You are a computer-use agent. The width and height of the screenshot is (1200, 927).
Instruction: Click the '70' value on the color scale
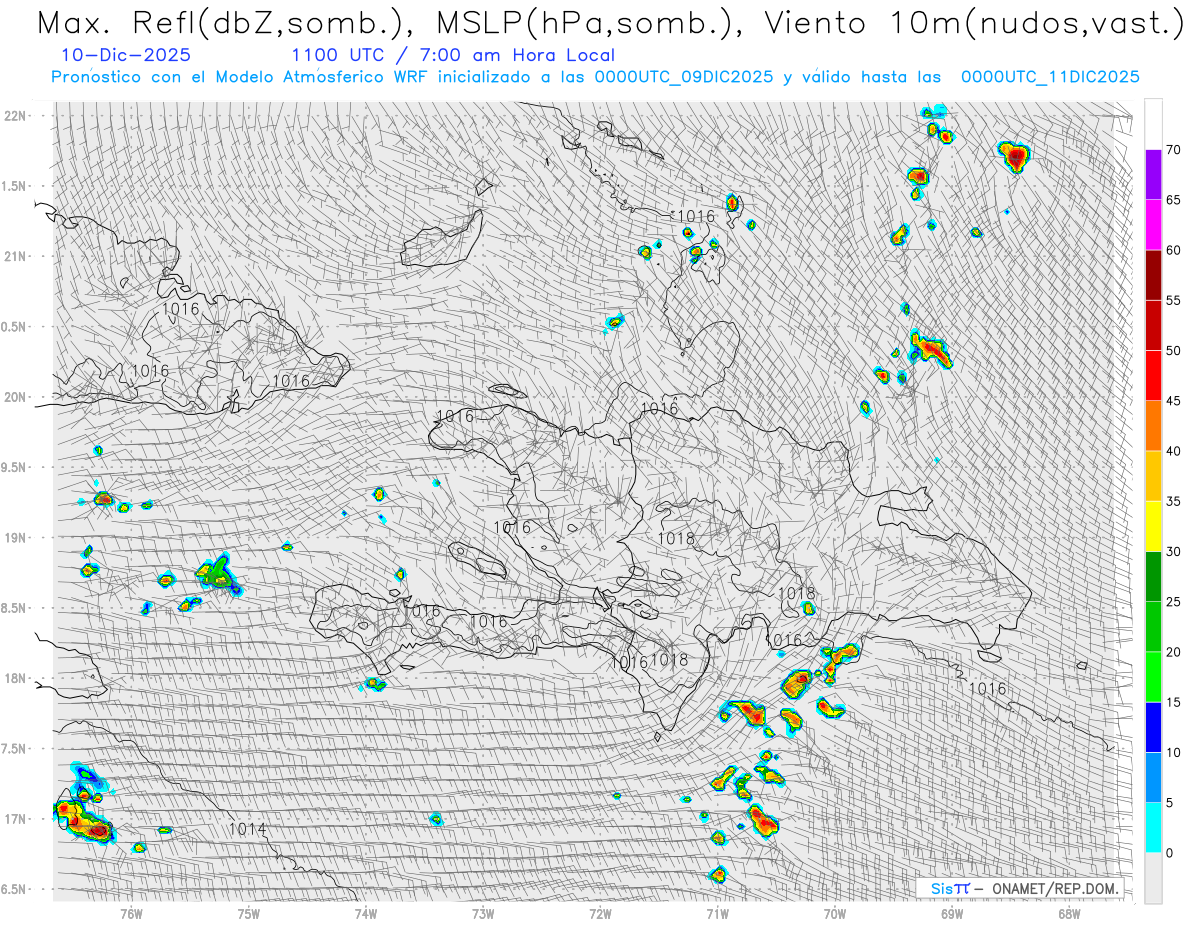tap(1174, 150)
